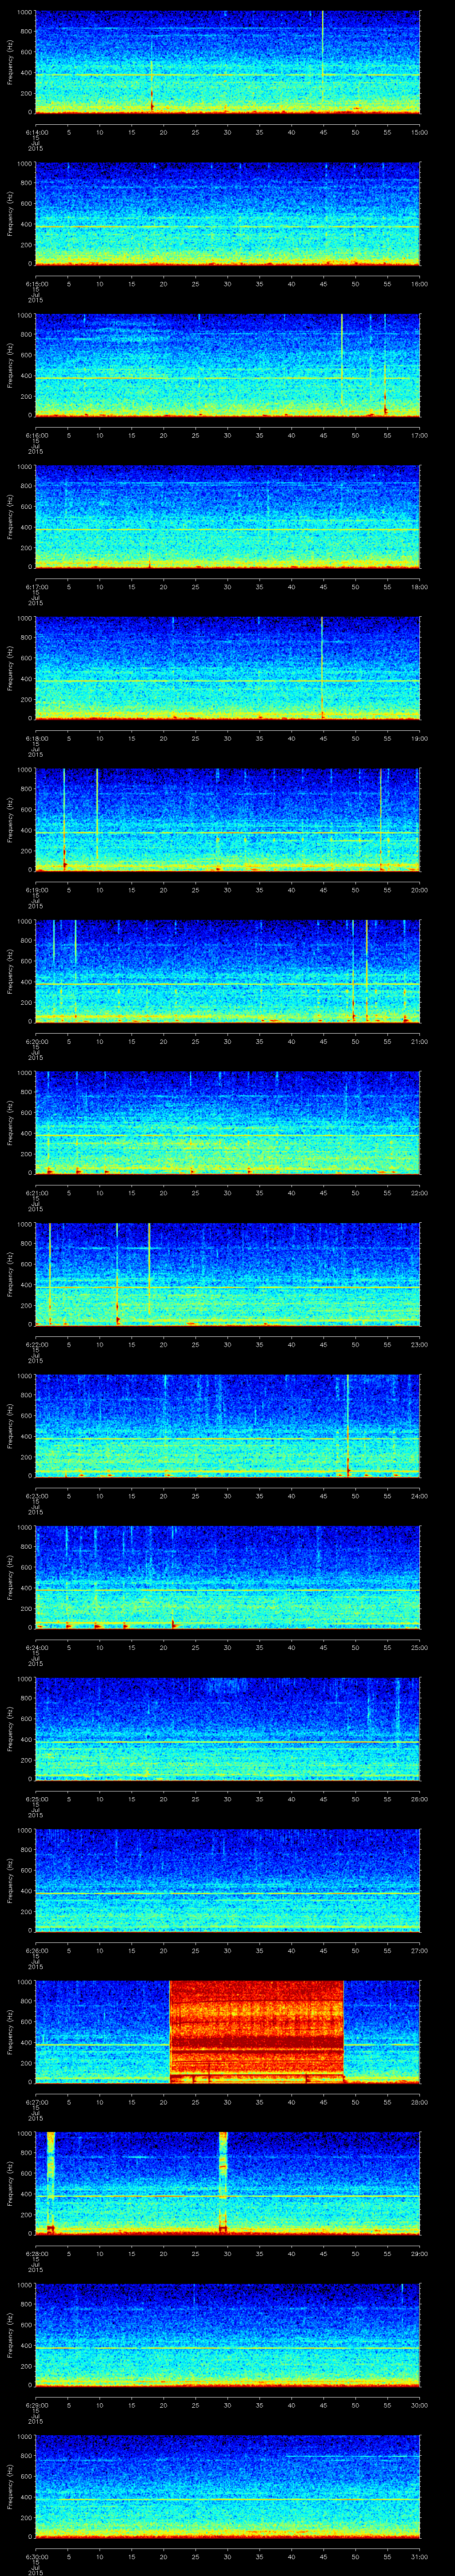The image size is (455, 2576).
Task: Select the spectrogram panel starting at 6:29:00
Action: [x=227, y=2335]
